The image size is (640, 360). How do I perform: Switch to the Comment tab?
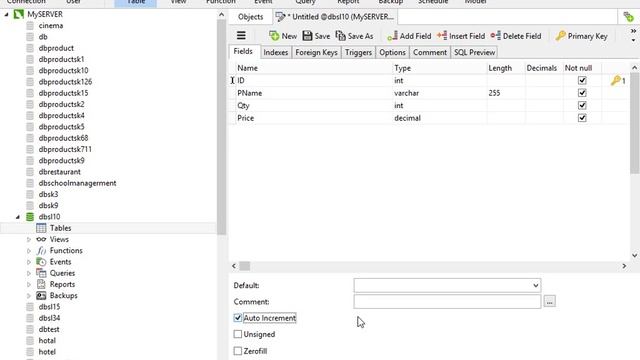coord(430,52)
